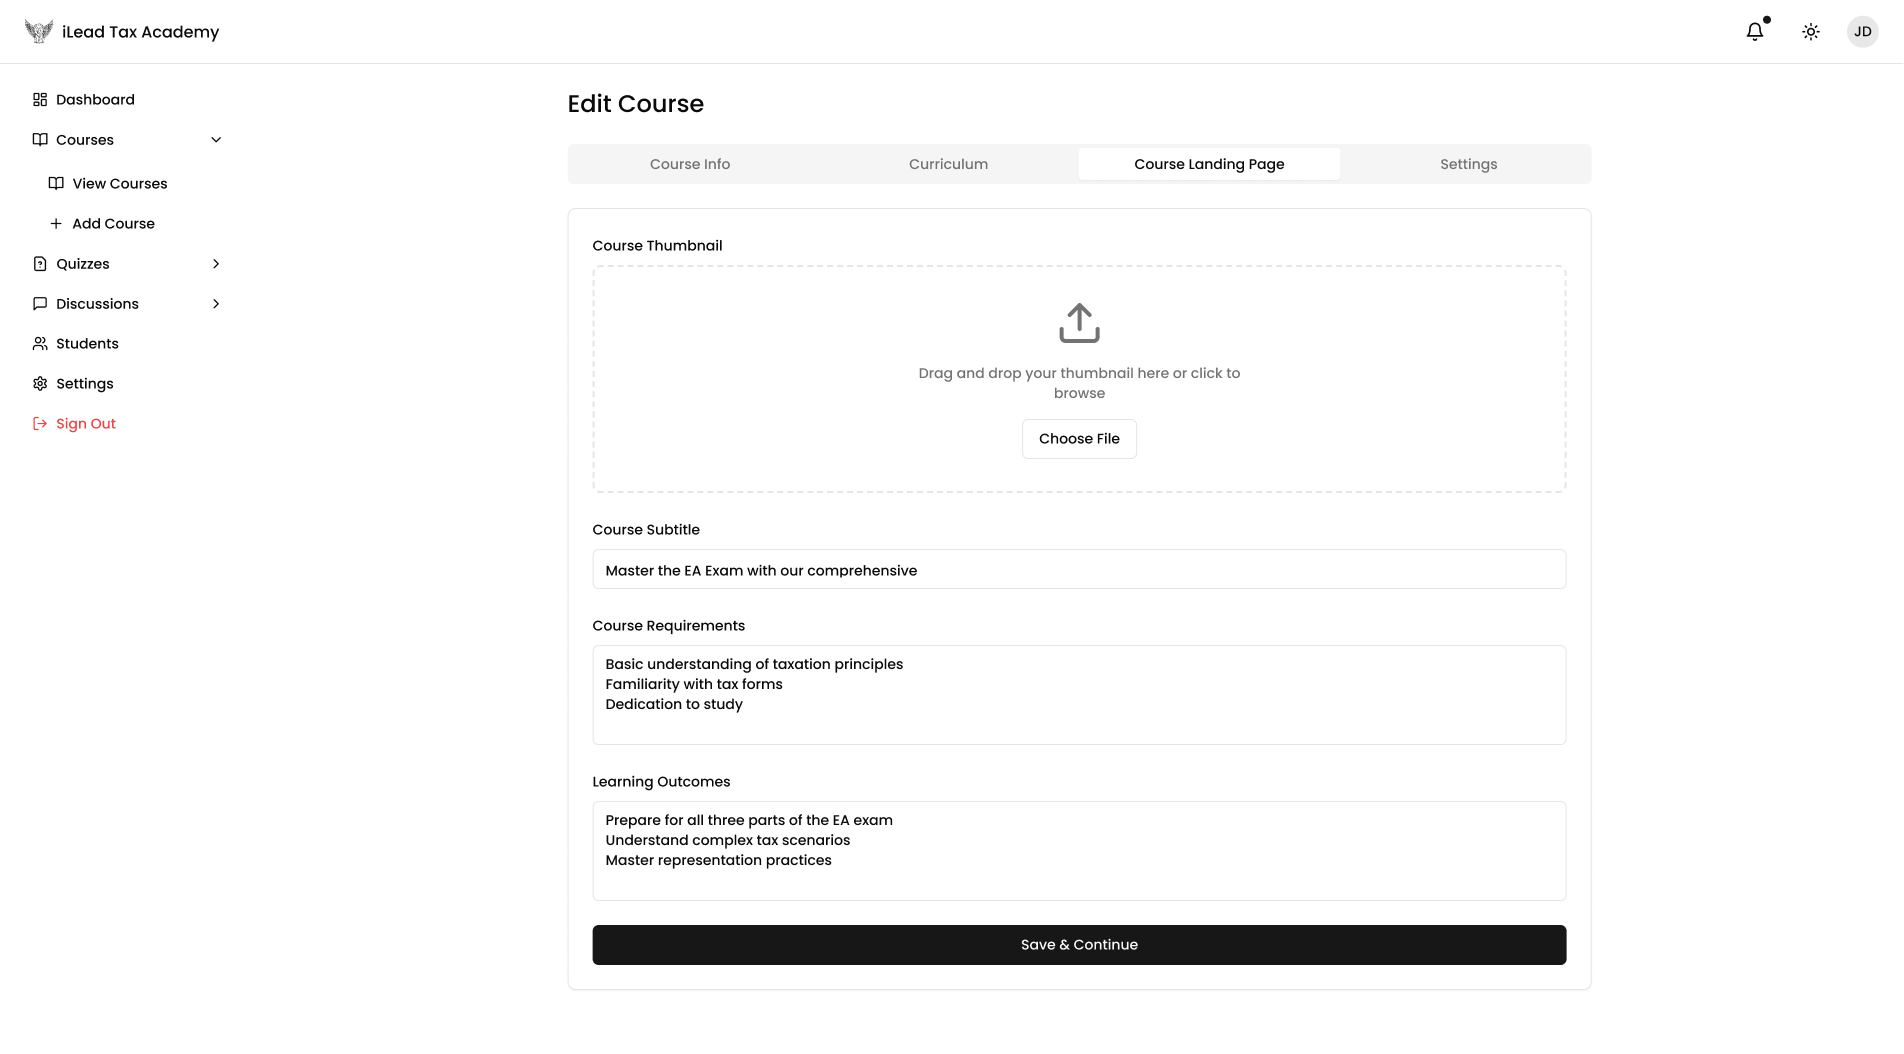Collapse the Courses menu chevron

(x=216, y=140)
